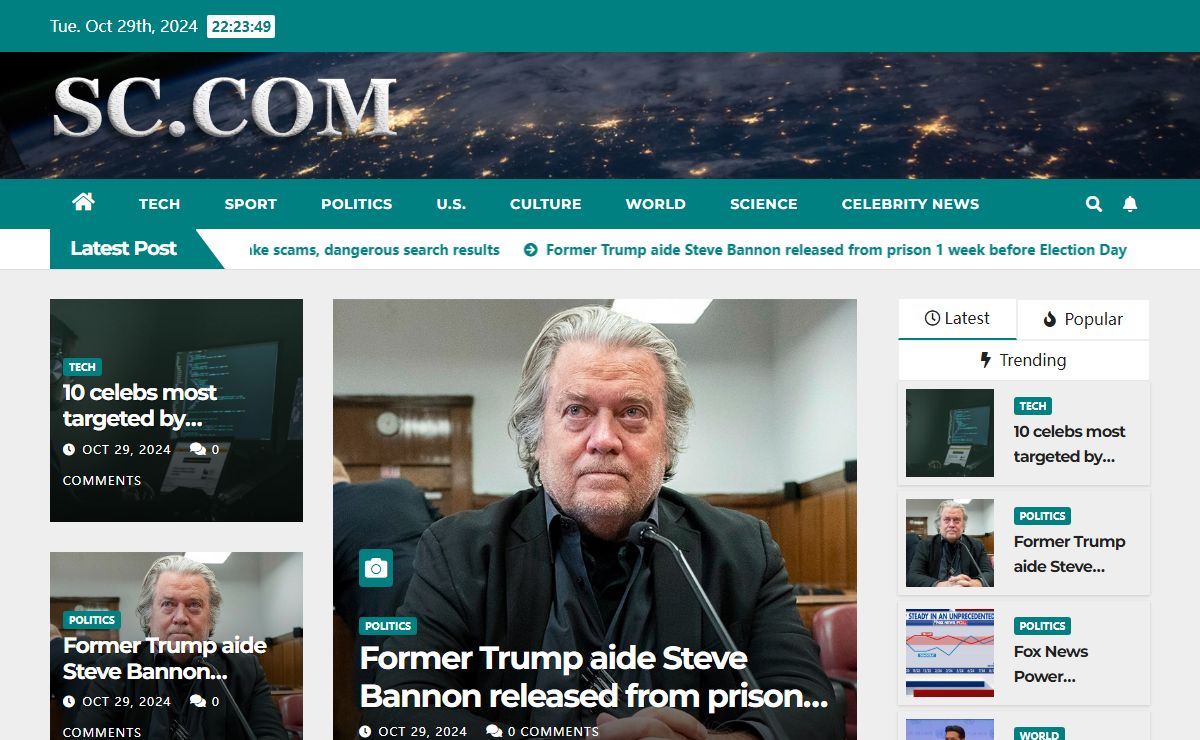The image size is (1200, 740).
Task: Open the CELEBRITY NEWS menu item
Action: (x=910, y=204)
